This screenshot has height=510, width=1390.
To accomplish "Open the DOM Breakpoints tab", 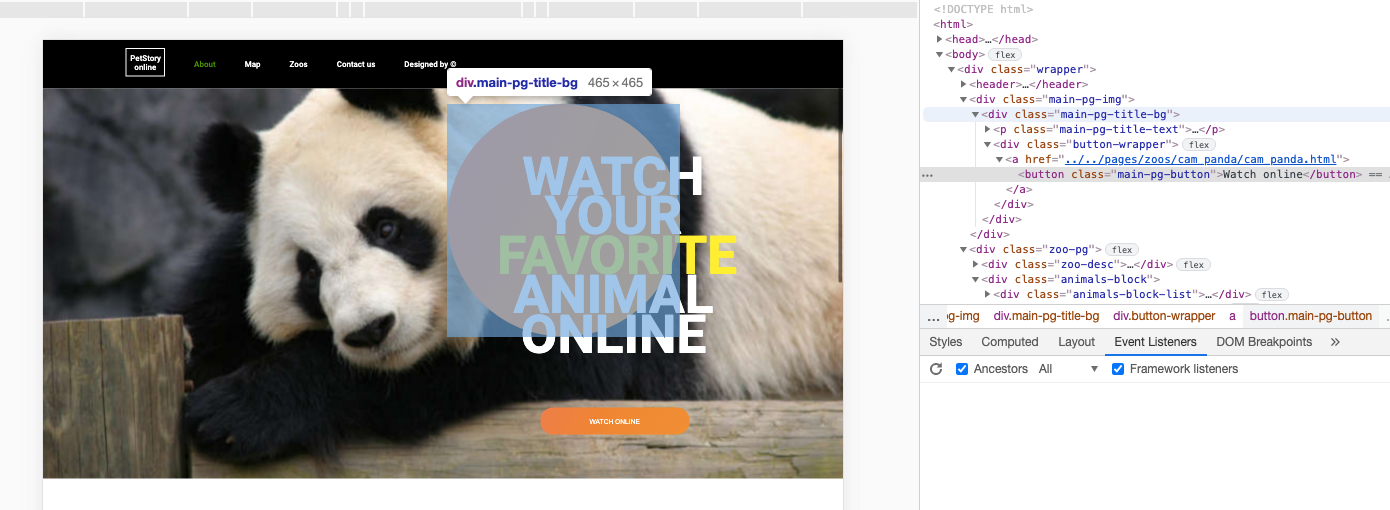I will (1263, 342).
